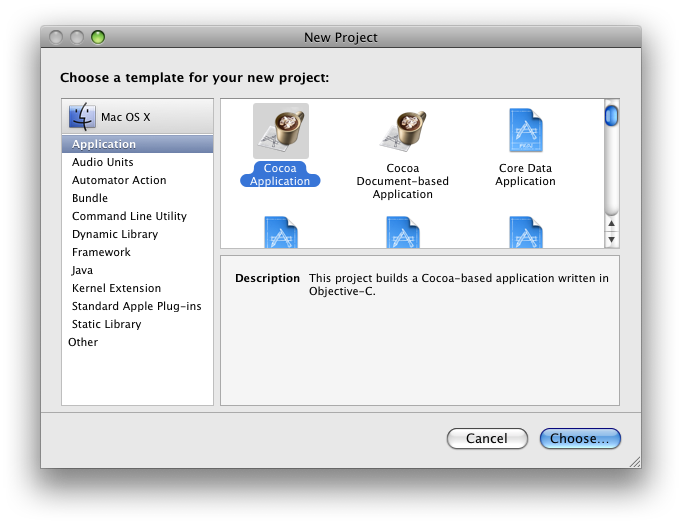The height and width of the screenshot is (524, 682).
Task: Click the window resize grip corner
Action: point(635,462)
